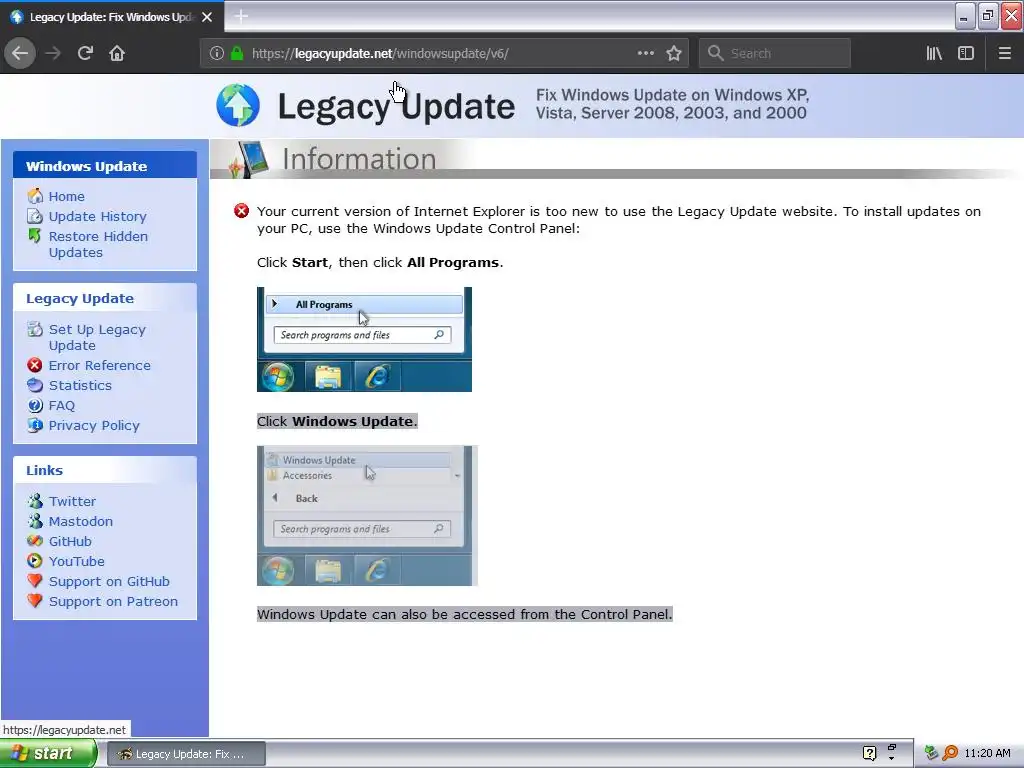The height and width of the screenshot is (768, 1024).
Task: Select the Legacy Update browser tab
Action: pos(112,17)
